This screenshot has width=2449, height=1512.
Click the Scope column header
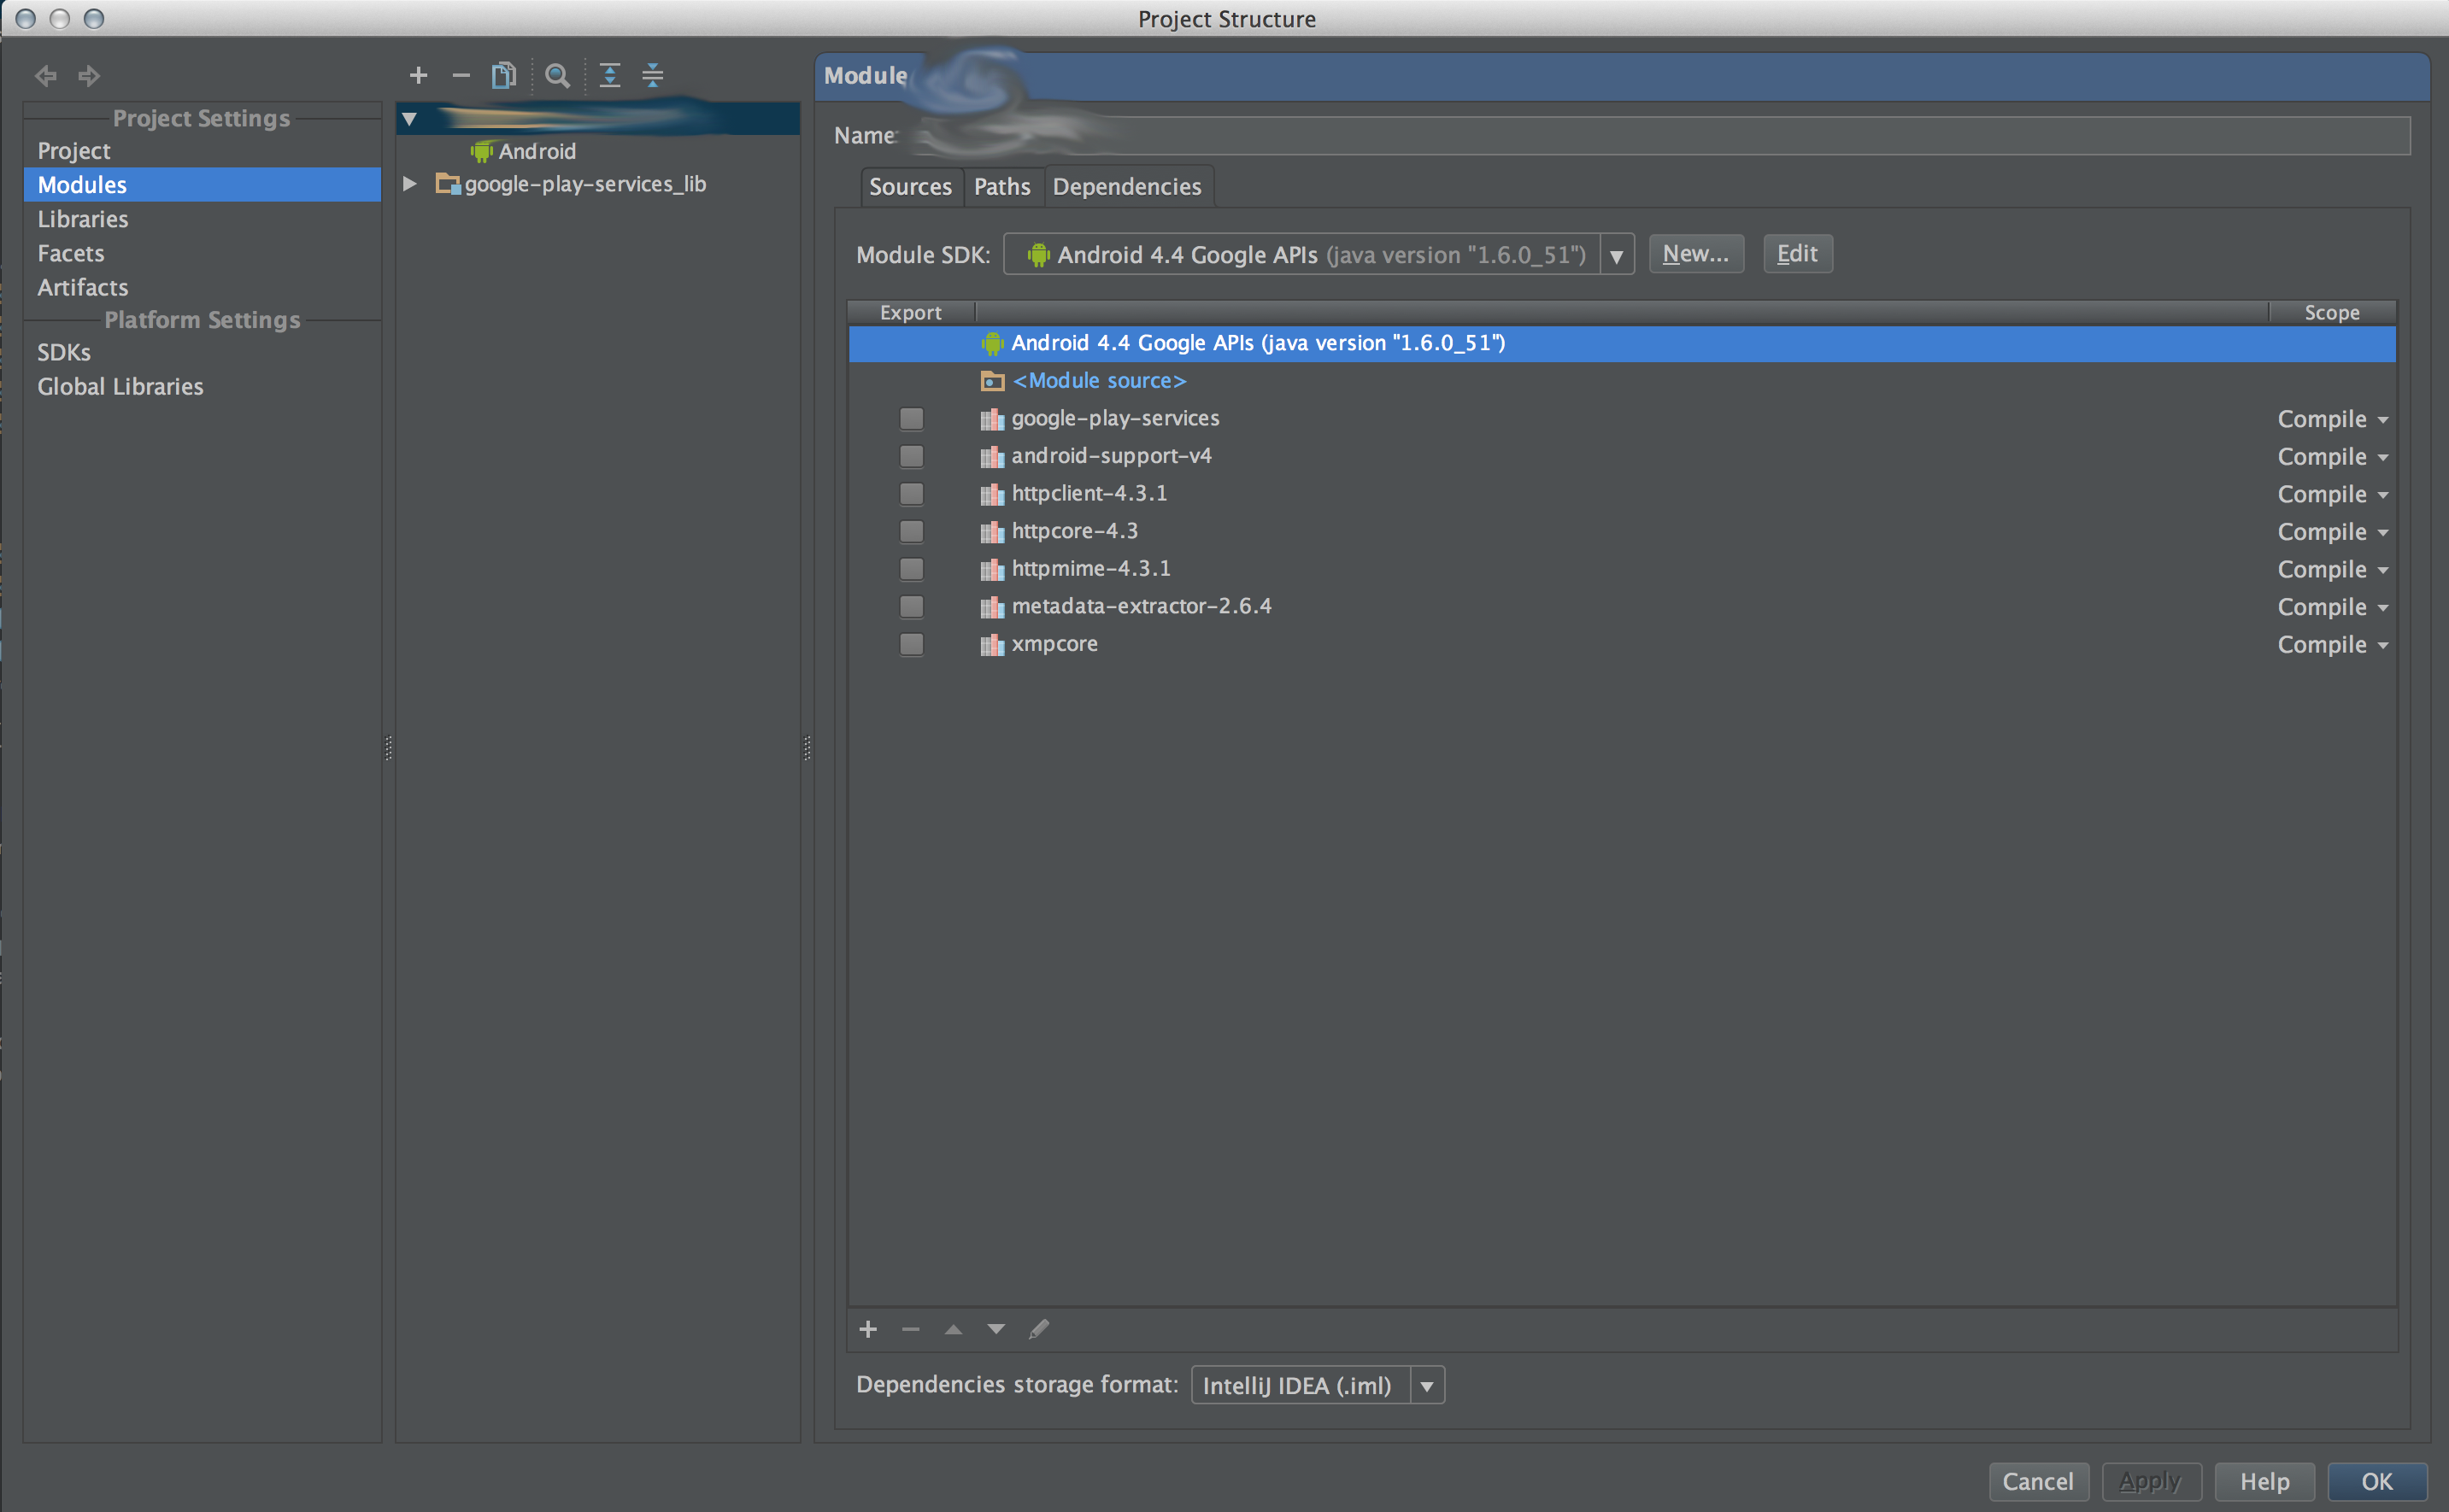(x=2332, y=313)
